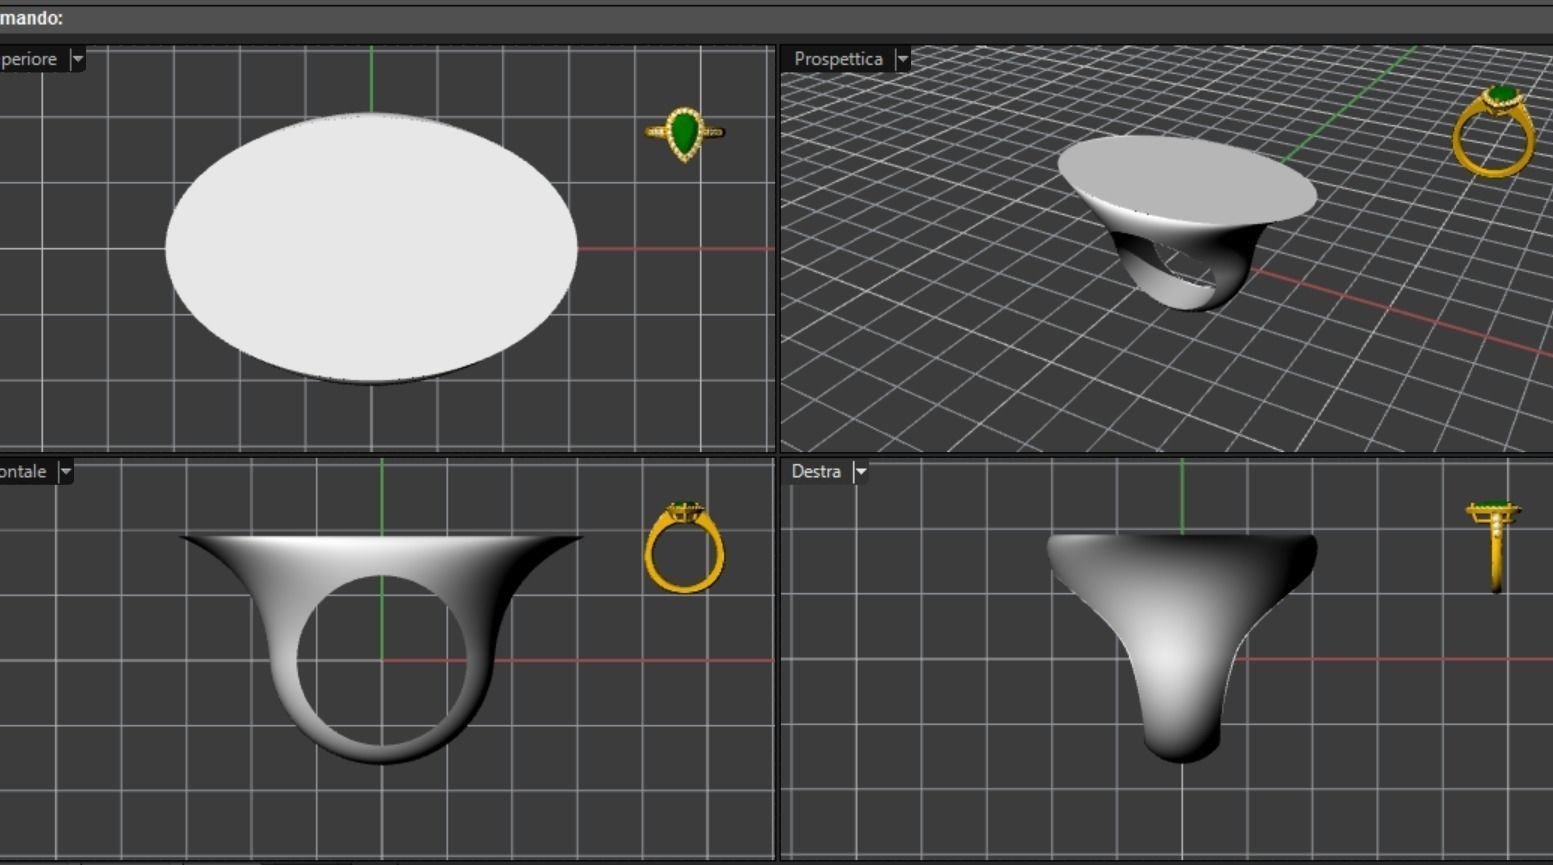The height and width of the screenshot is (865, 1553).
Task: Select the Destra viewport title
Action: (x=816, y=472)
